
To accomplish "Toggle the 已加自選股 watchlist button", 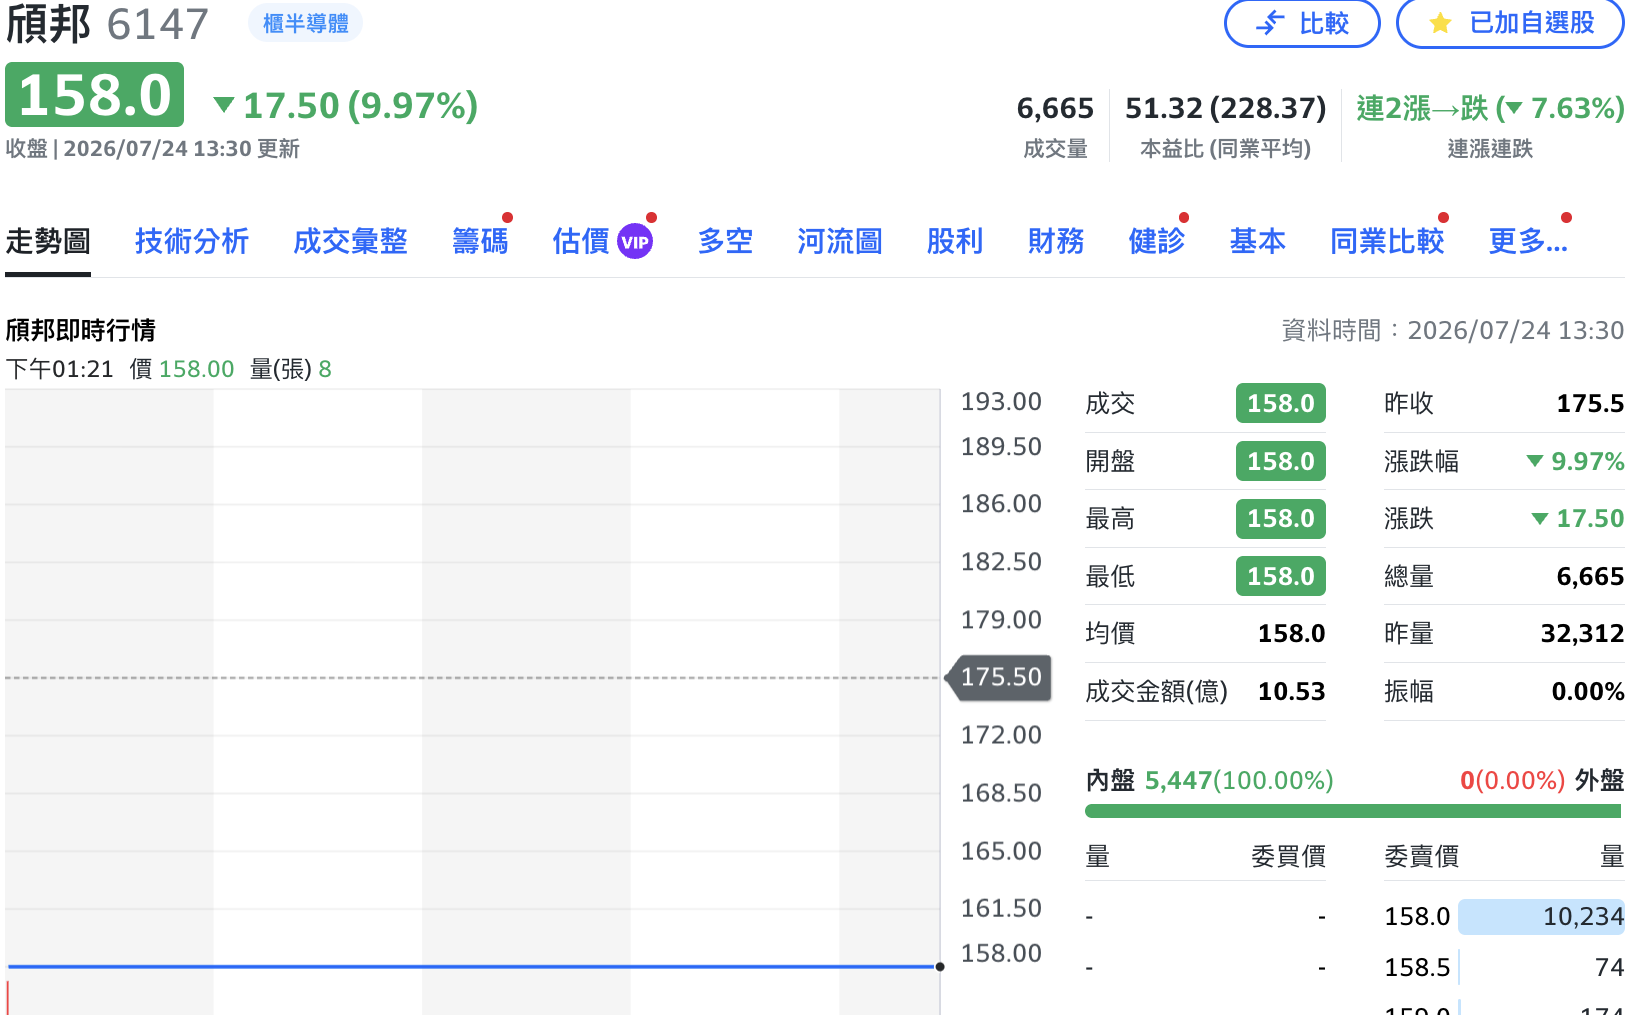I will [x=1510, y=23].
